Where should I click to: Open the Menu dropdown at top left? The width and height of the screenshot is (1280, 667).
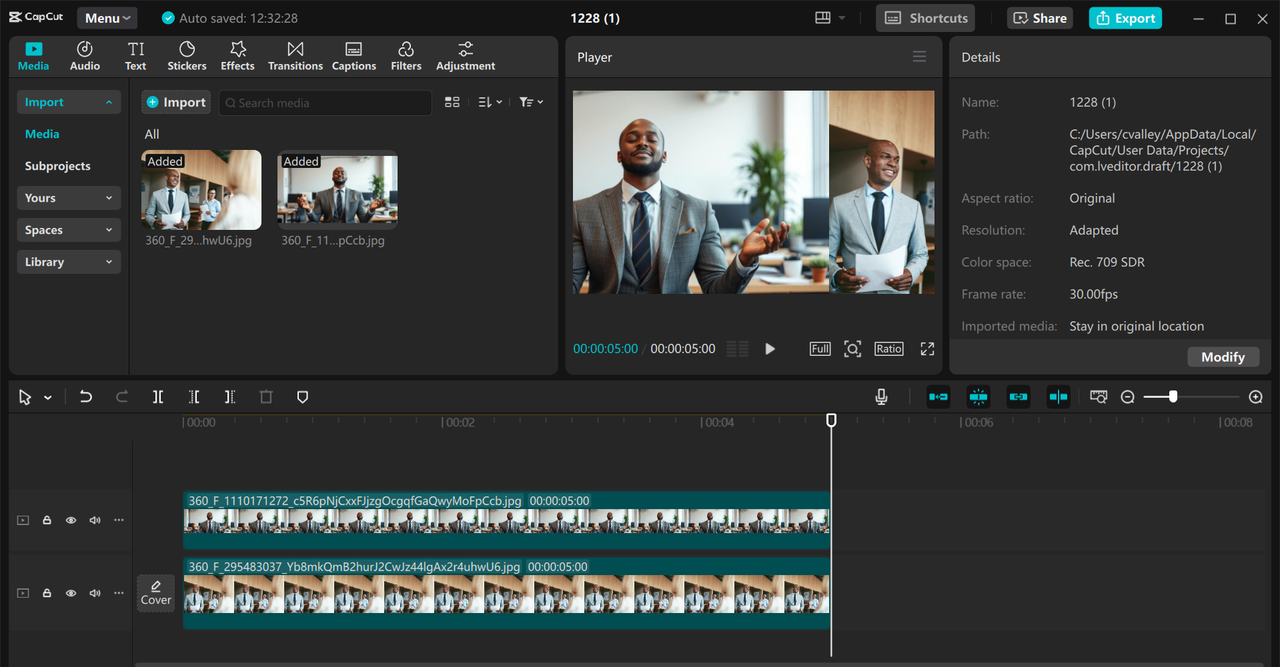click(106, 17)
